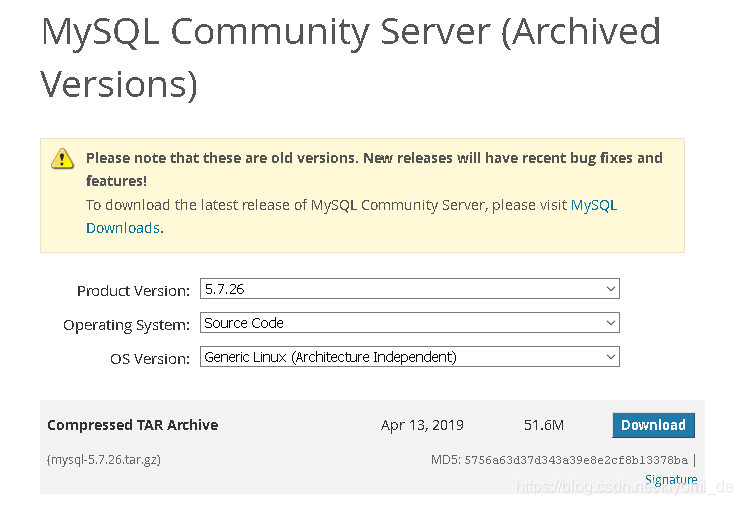The image size is (743, 505).
Task: Open the OS Version Generic Linux dropdown
Action: tap(409, 357)
